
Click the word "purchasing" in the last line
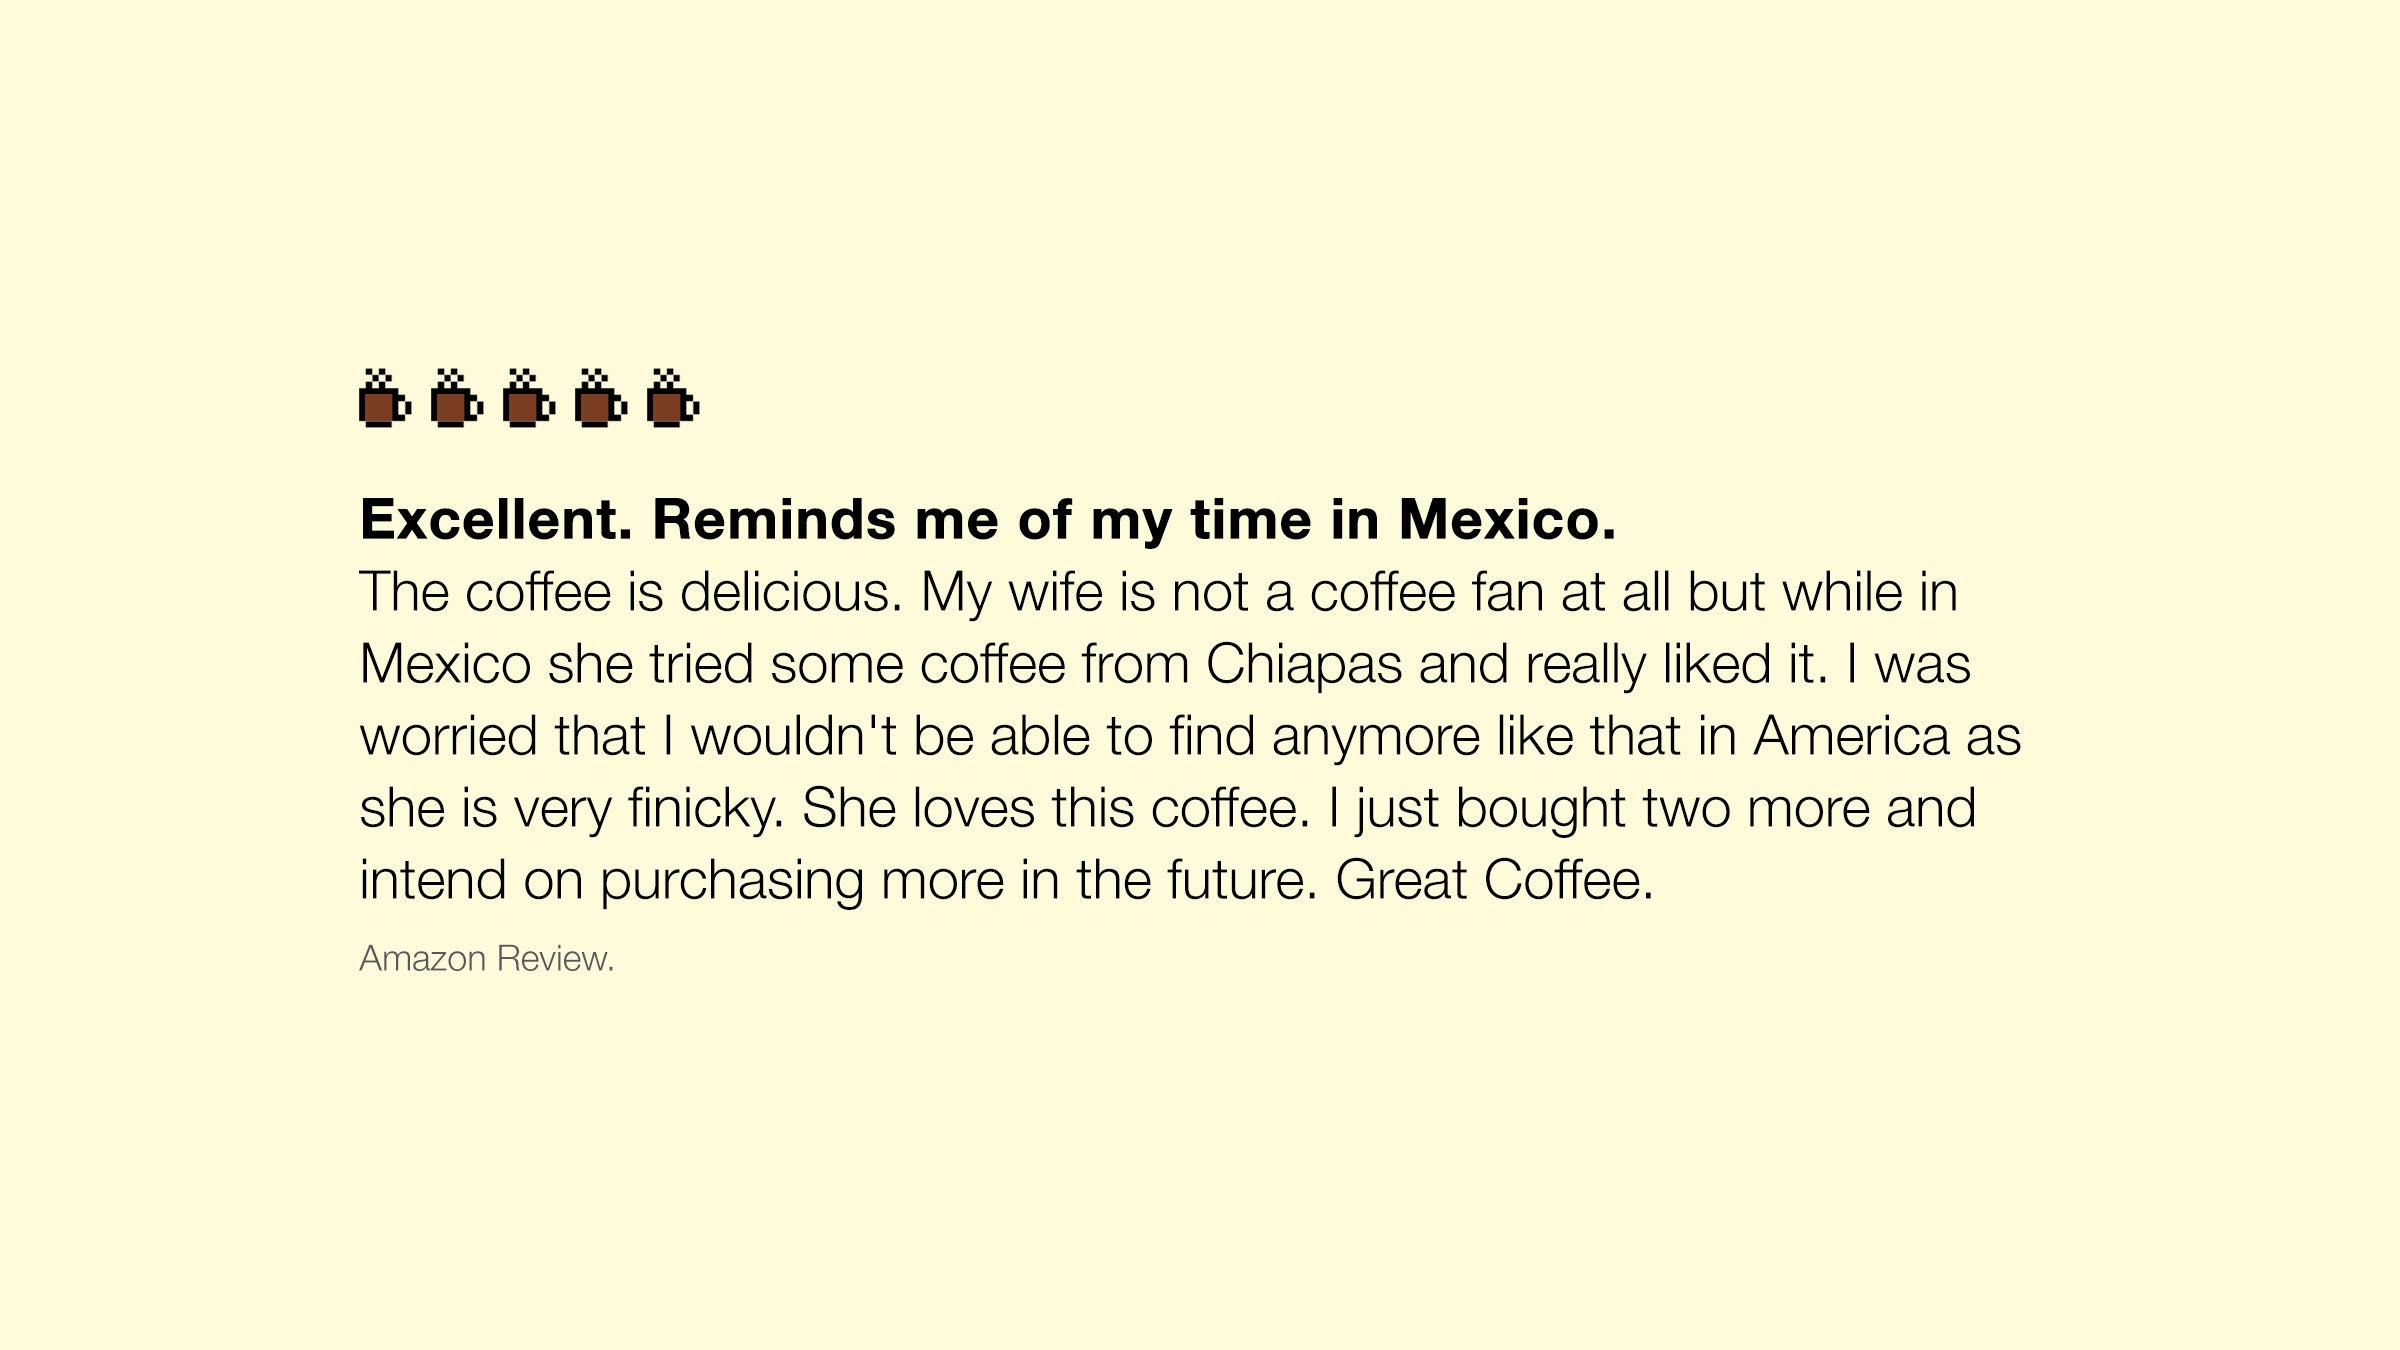732,881
